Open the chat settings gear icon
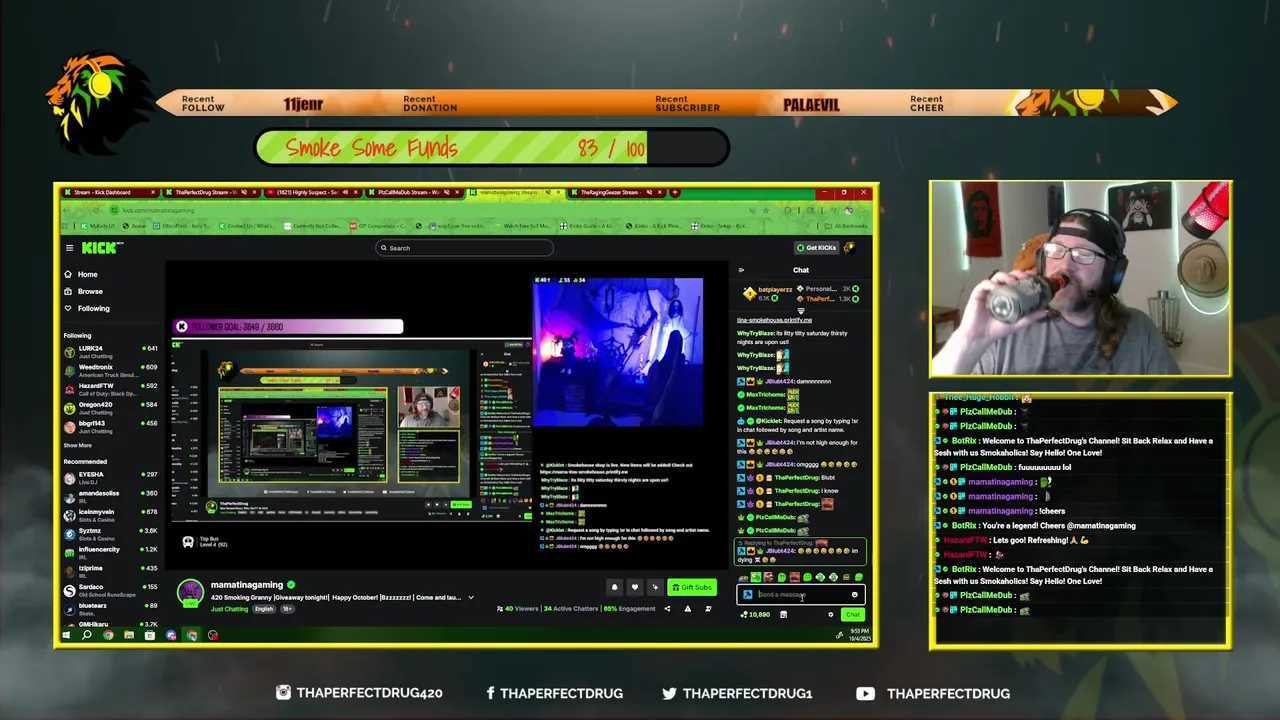Image resolution: width=1280 pixels, height=720 pixels. click(830, 615)
